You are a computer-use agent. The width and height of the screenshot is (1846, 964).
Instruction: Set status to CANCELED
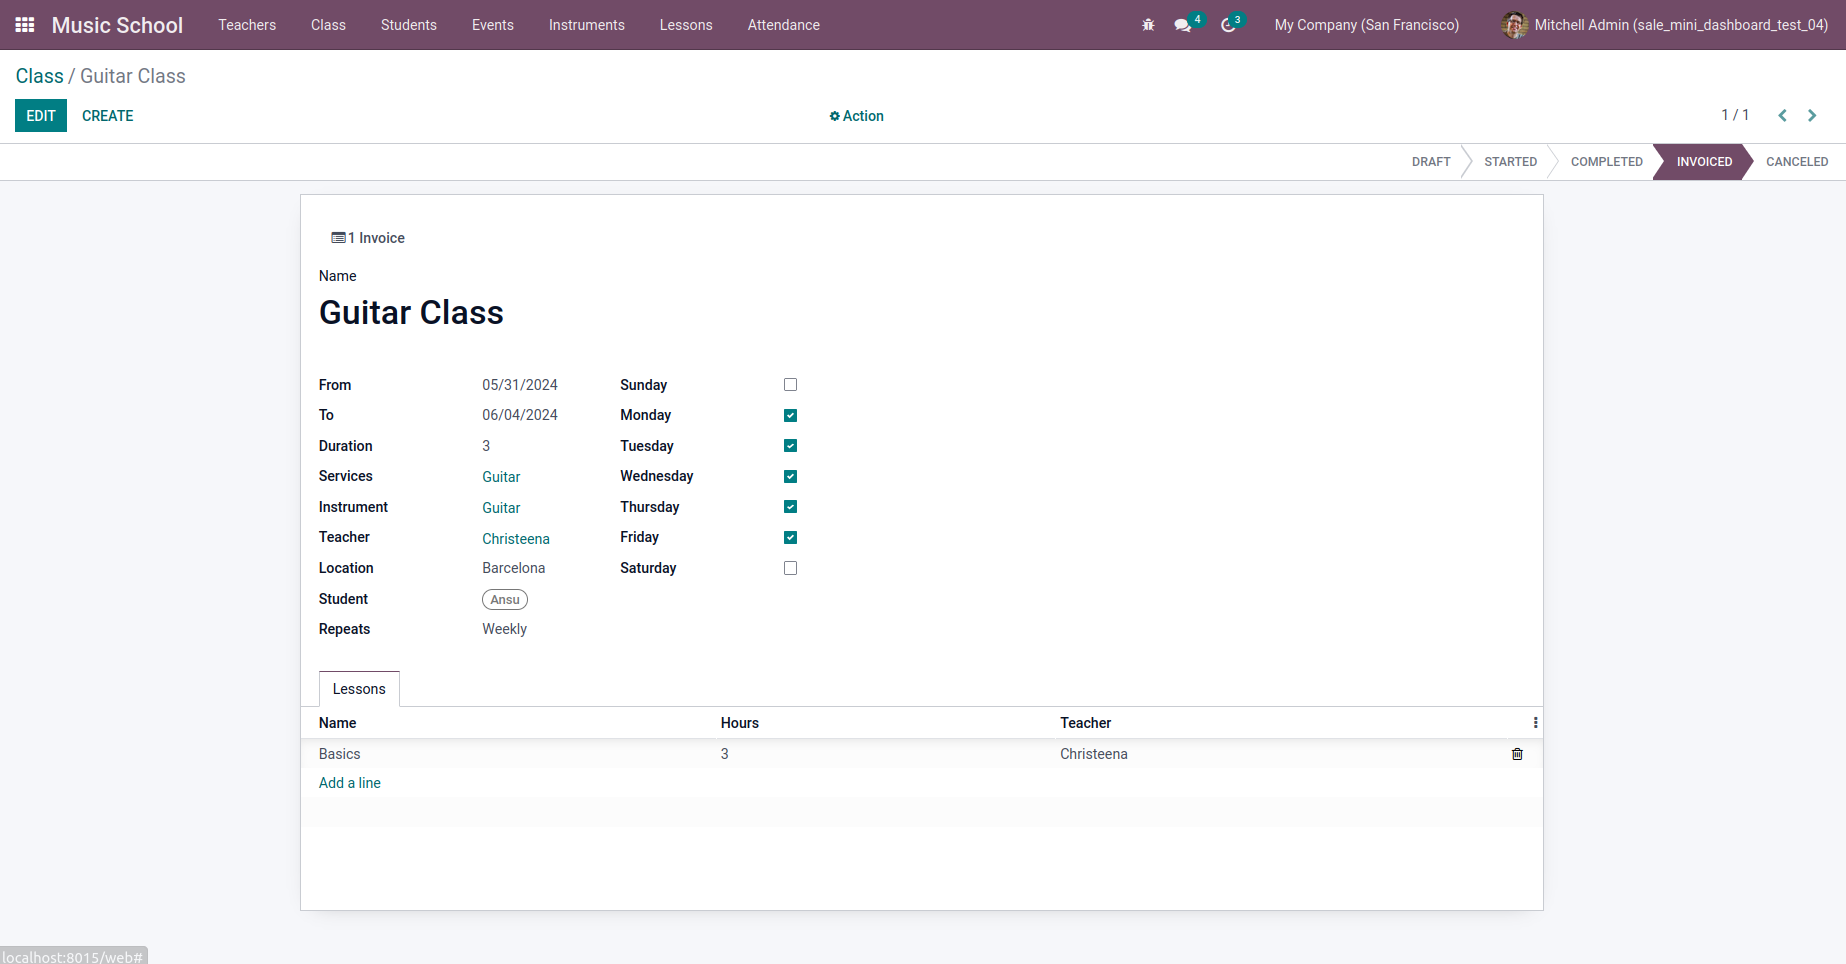(1797, 162)
